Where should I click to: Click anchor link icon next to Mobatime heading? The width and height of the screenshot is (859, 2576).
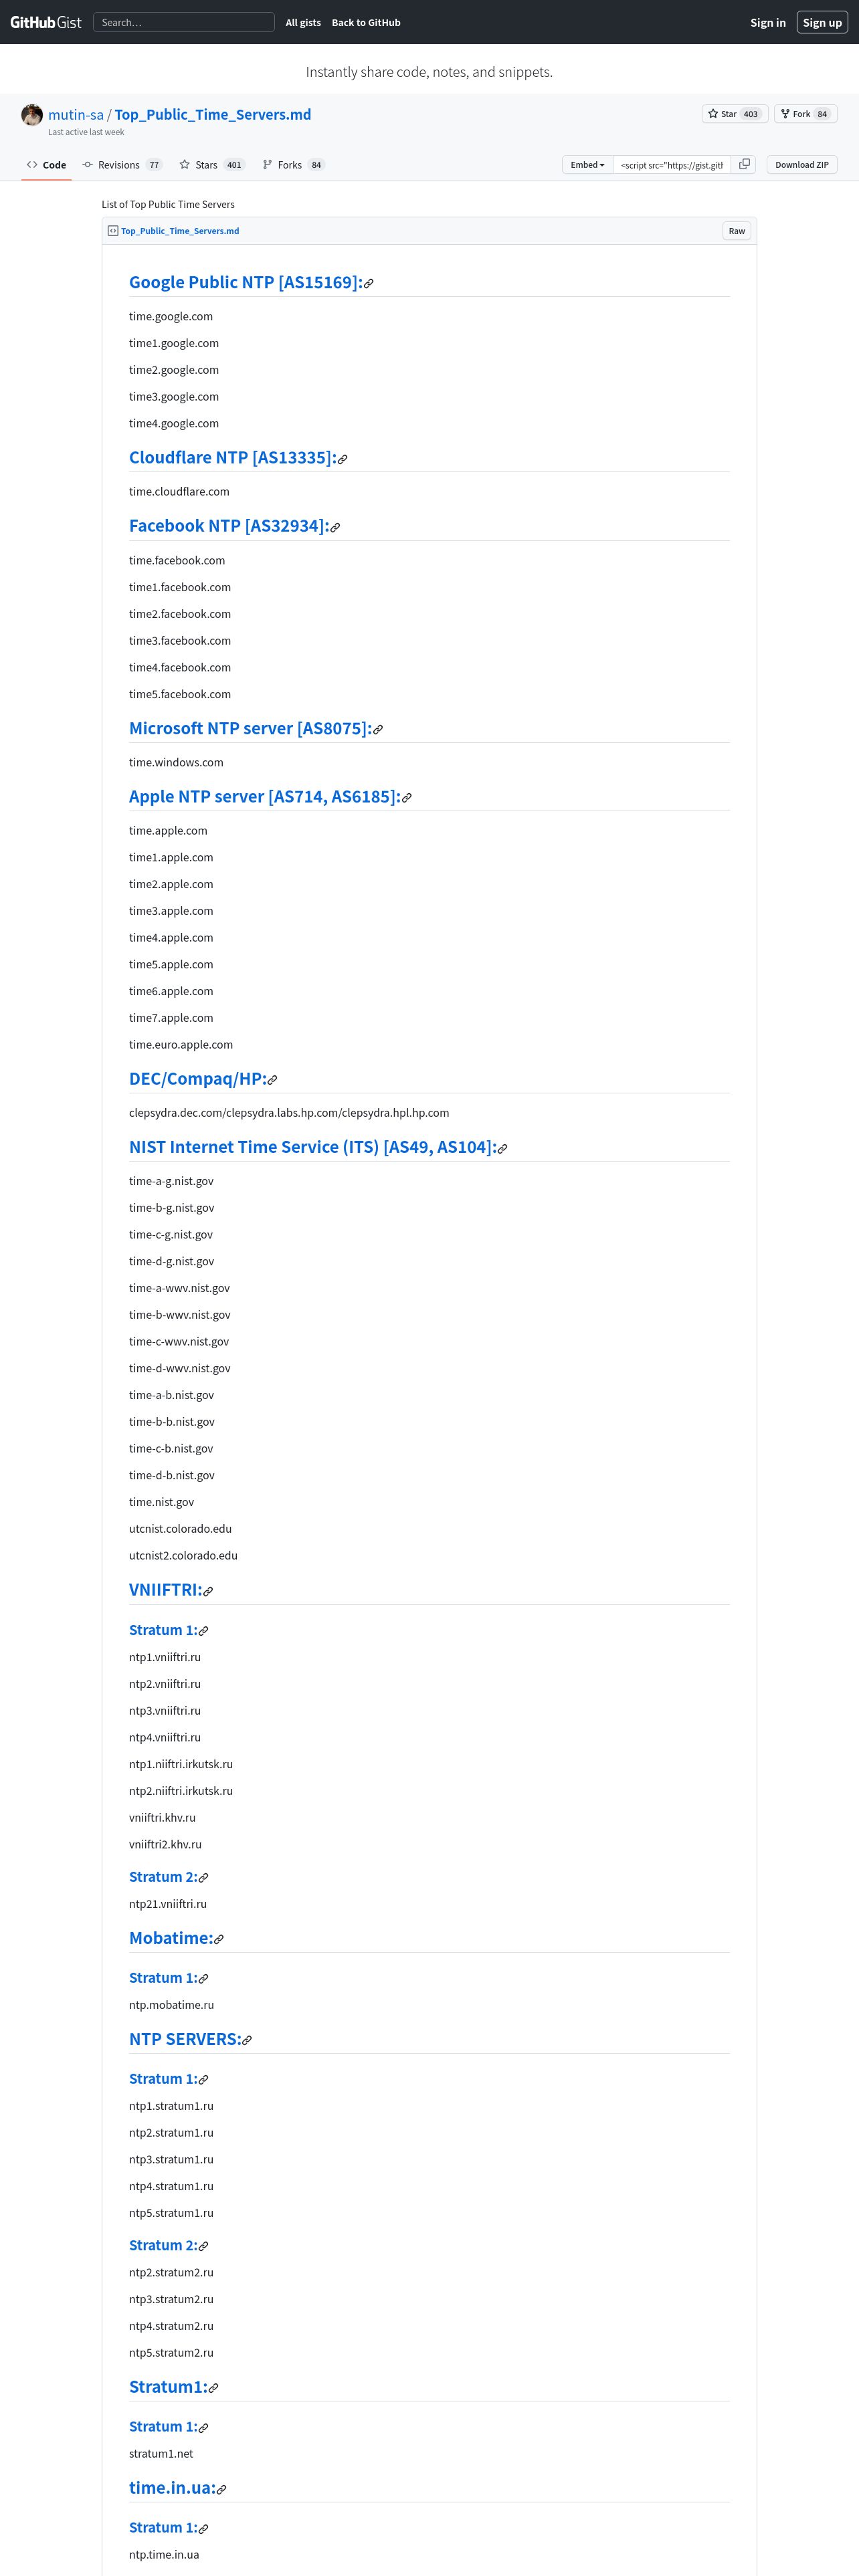218,1939
